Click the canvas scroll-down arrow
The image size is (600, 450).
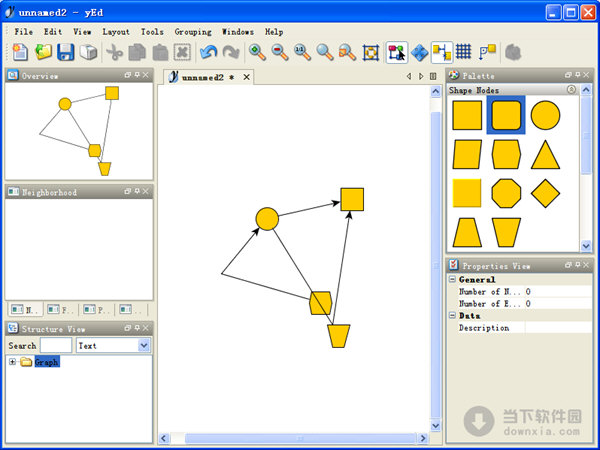tap(435, 426)
